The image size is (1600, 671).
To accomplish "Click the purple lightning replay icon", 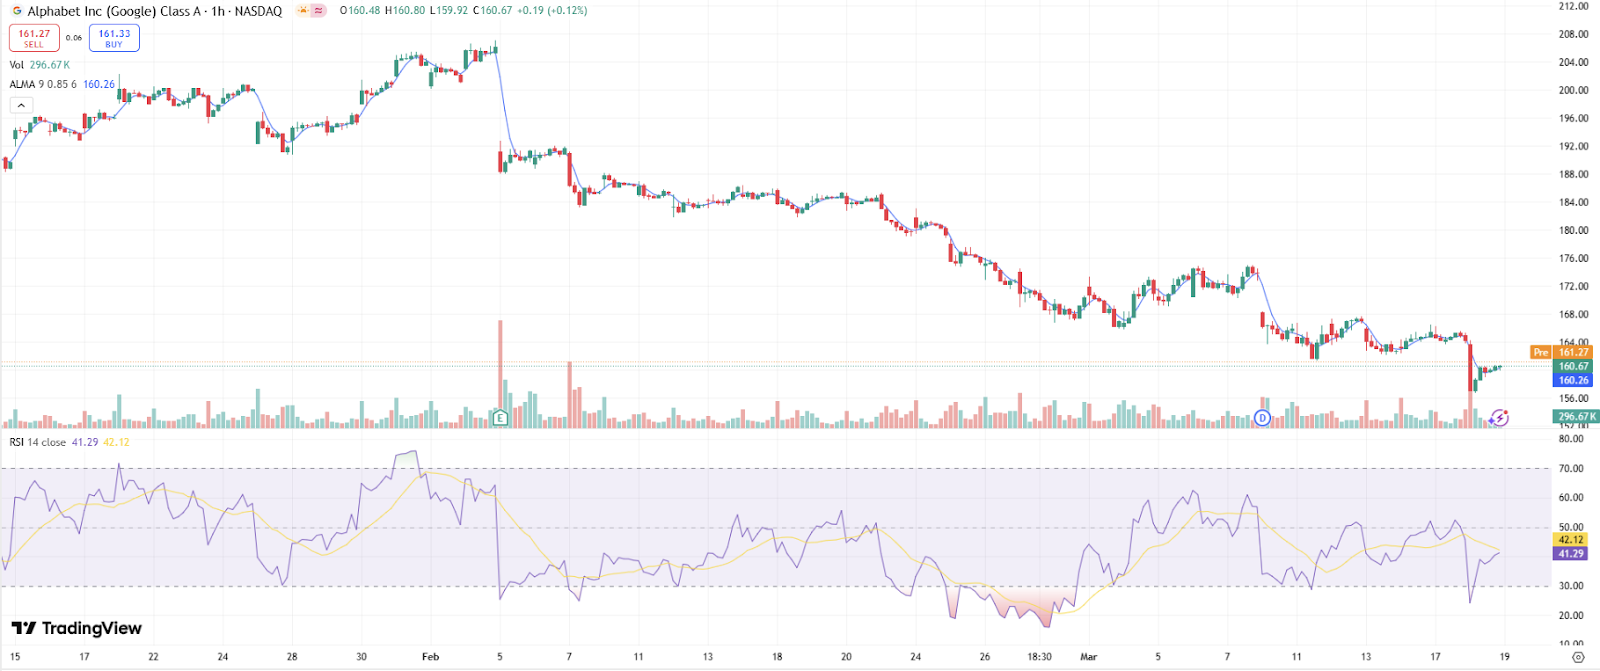I will [1499, 418].
